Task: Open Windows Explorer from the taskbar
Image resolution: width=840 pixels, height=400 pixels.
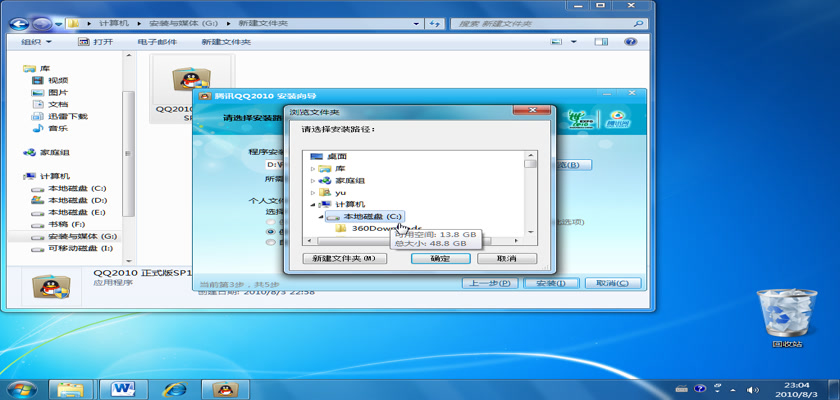Action: tap(71, 387)
